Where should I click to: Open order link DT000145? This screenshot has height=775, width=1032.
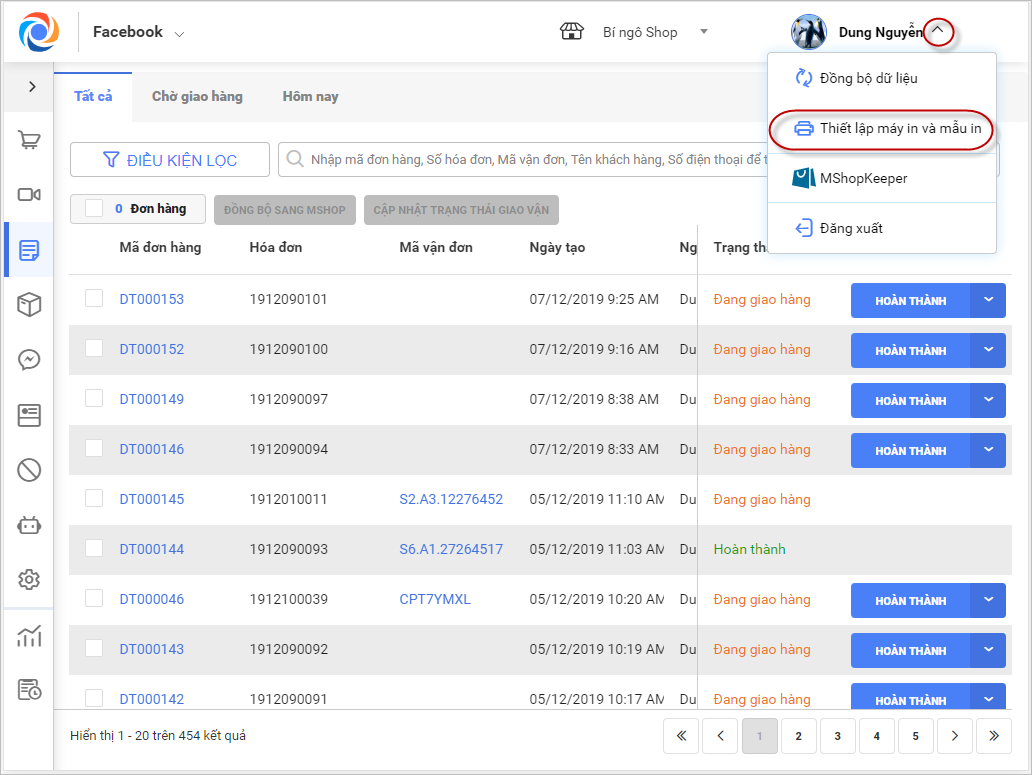pos(152,499)
